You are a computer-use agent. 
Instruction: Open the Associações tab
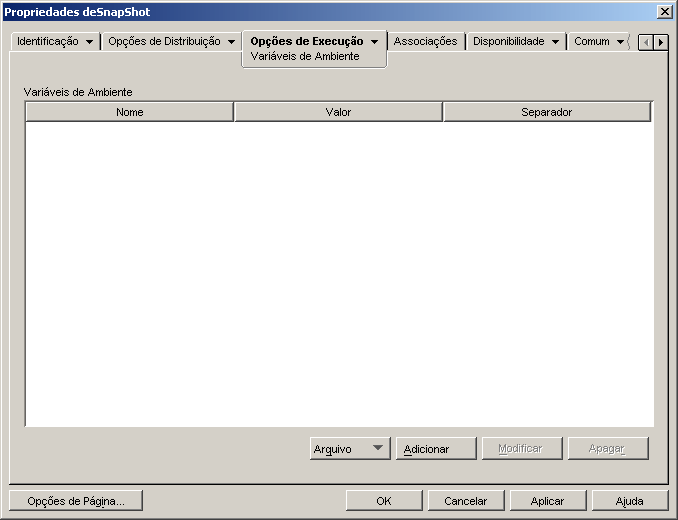(x=425, y=41)
